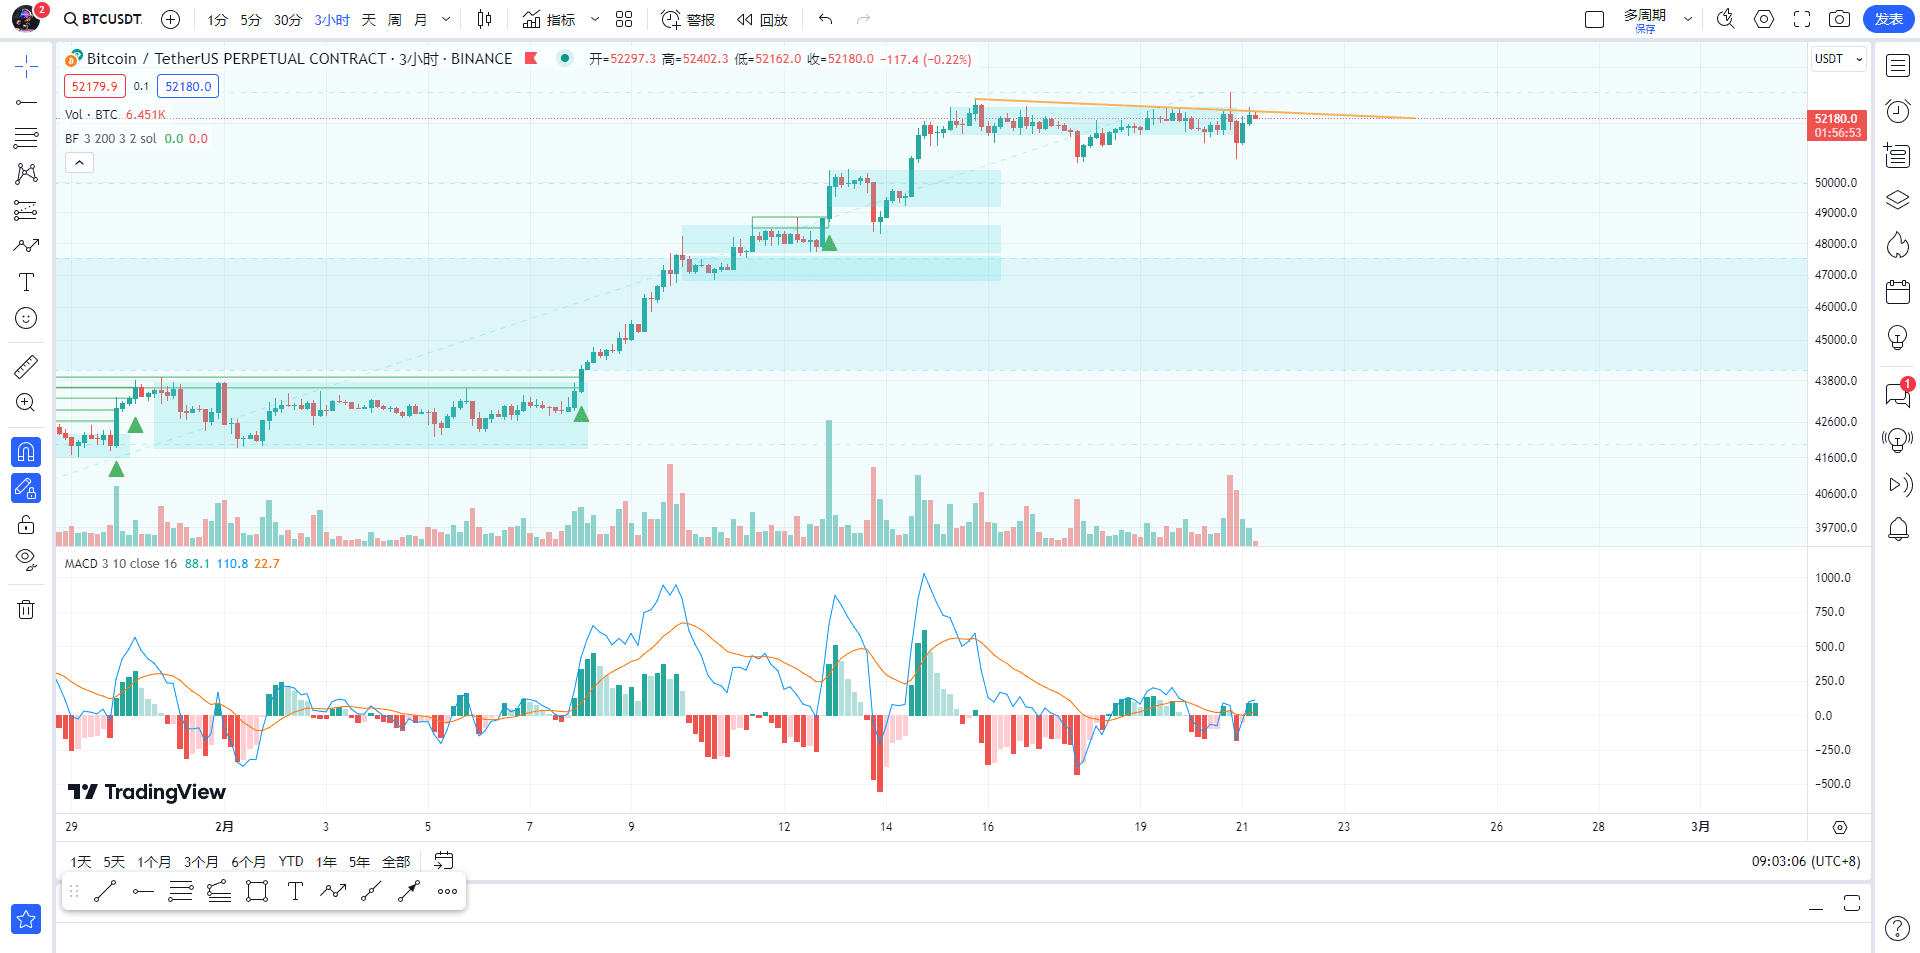
Task: Open the 指标 indicators dialog
Action: point(549,19)
